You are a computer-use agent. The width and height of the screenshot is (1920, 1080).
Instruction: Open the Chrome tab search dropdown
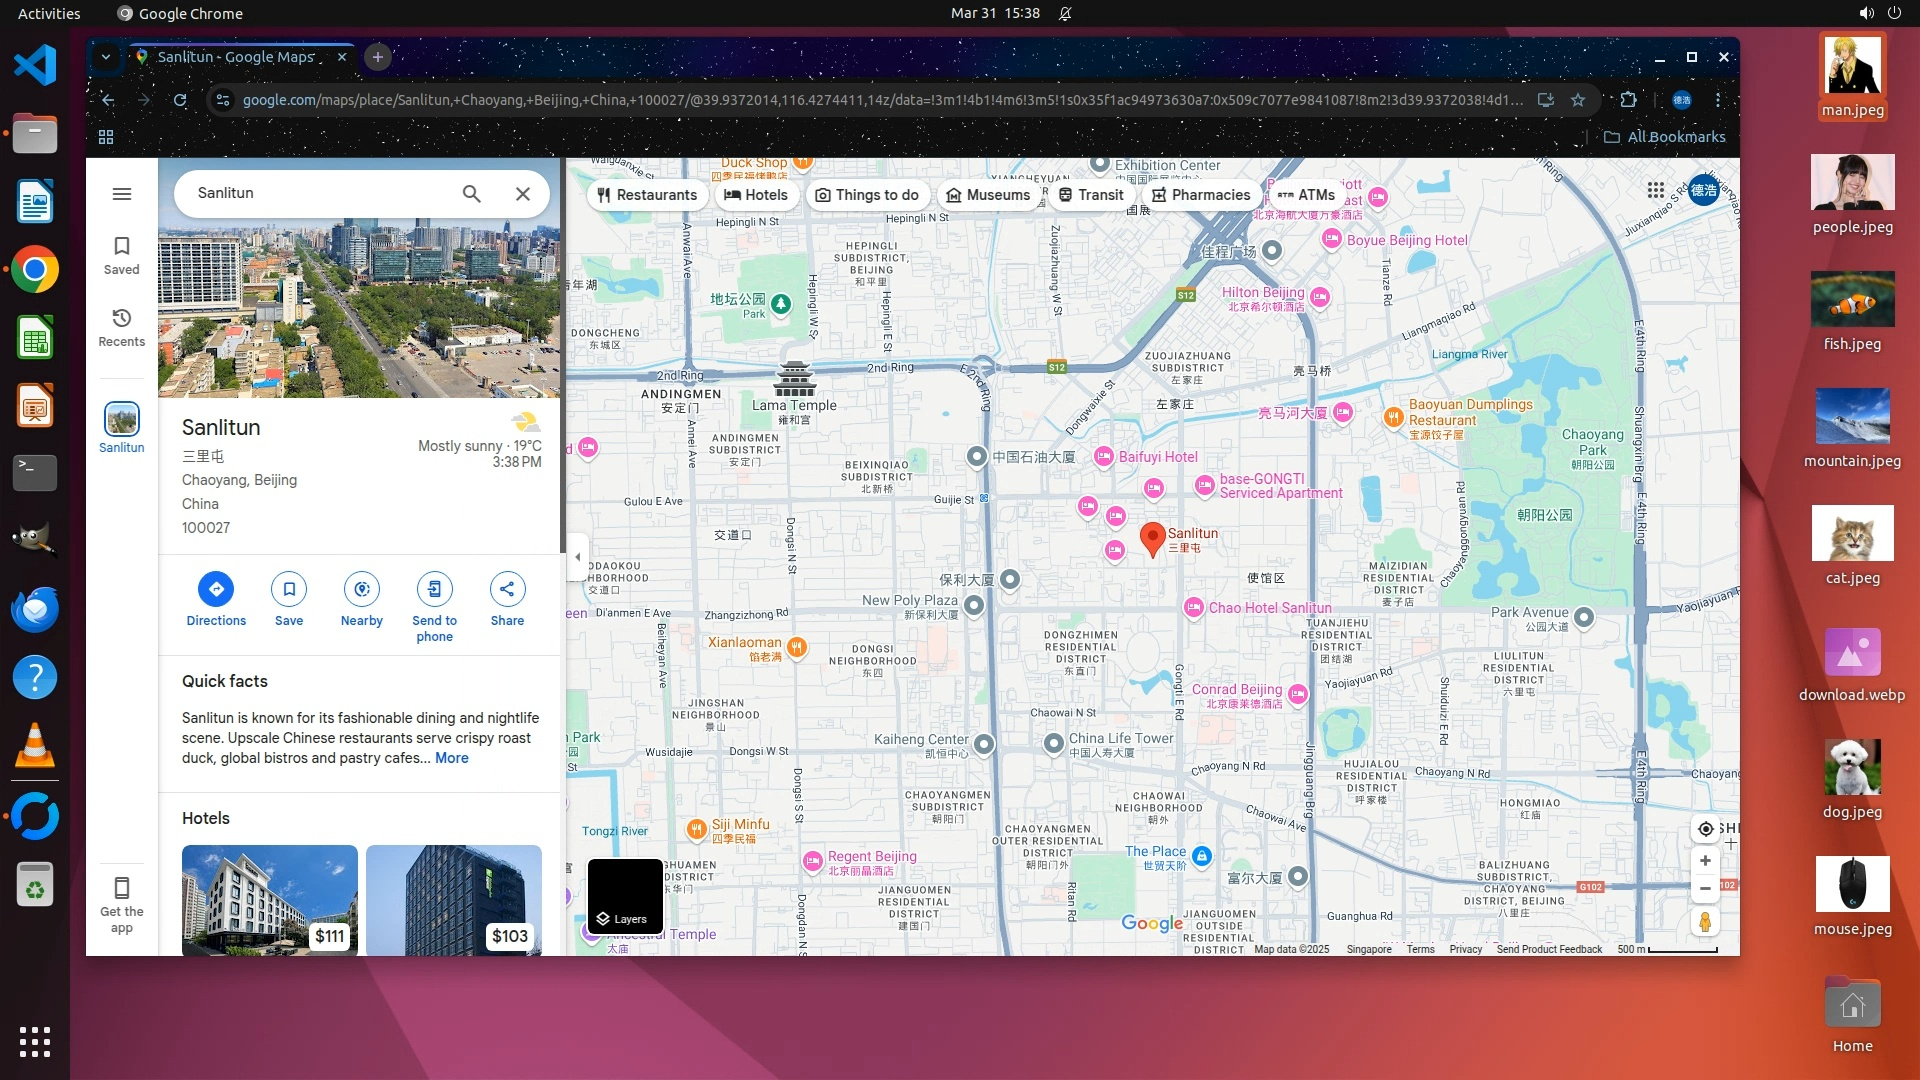[105, 57]
